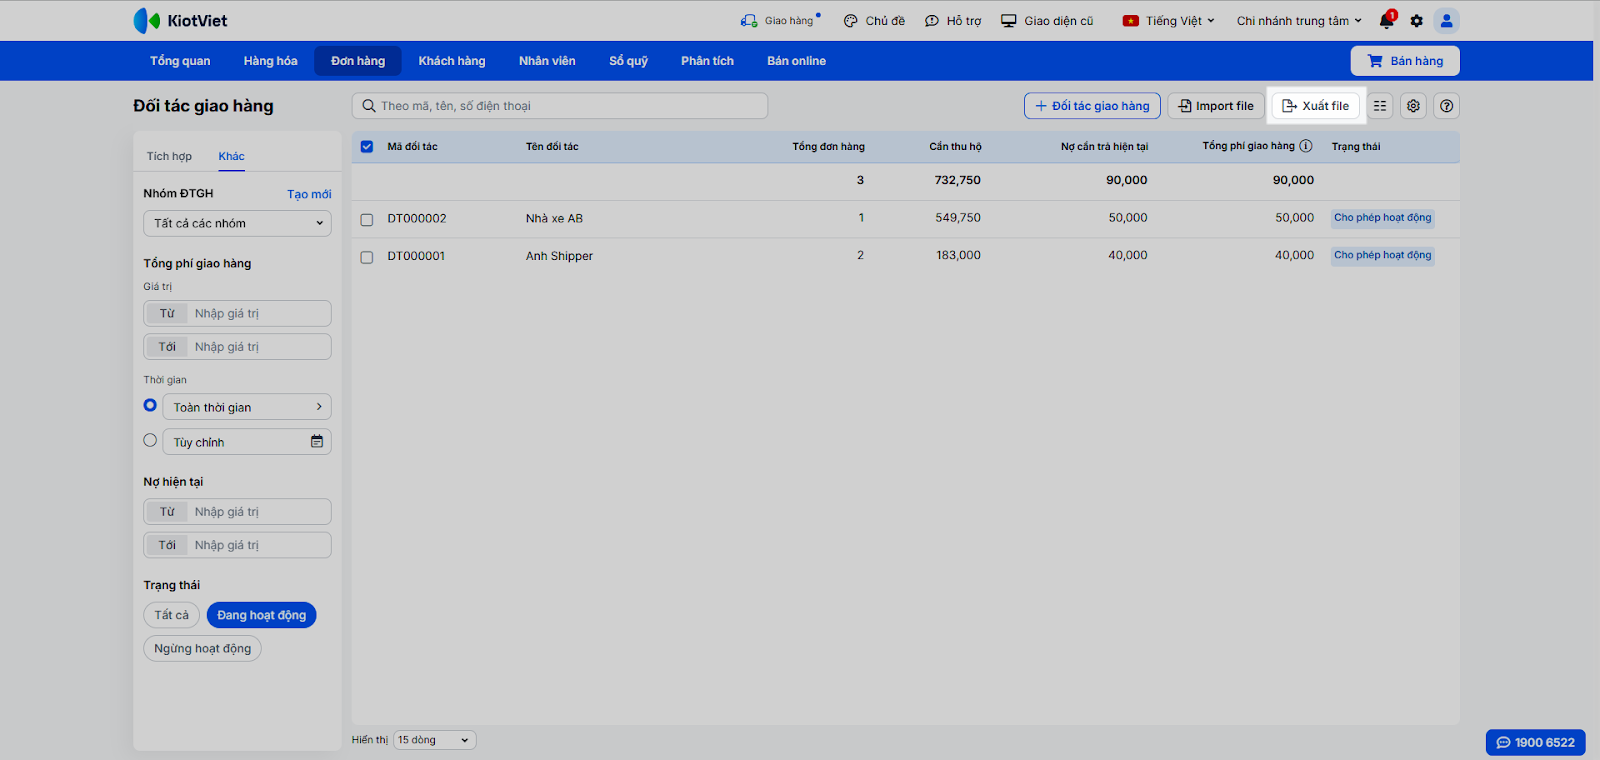This screenshot has width=1600, height=760.
Task: Click the search magnifier icon
Action: [x=369, y=106]
